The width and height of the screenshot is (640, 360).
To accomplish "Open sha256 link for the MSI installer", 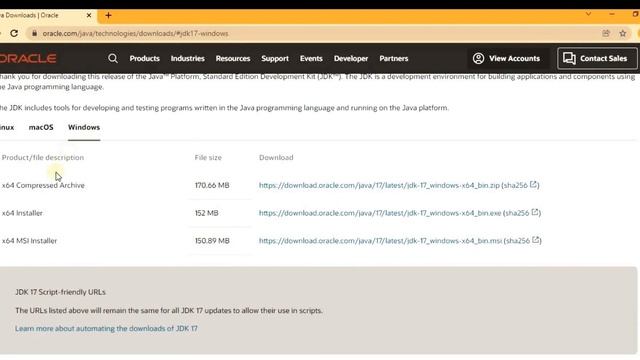I will [522, 240].
